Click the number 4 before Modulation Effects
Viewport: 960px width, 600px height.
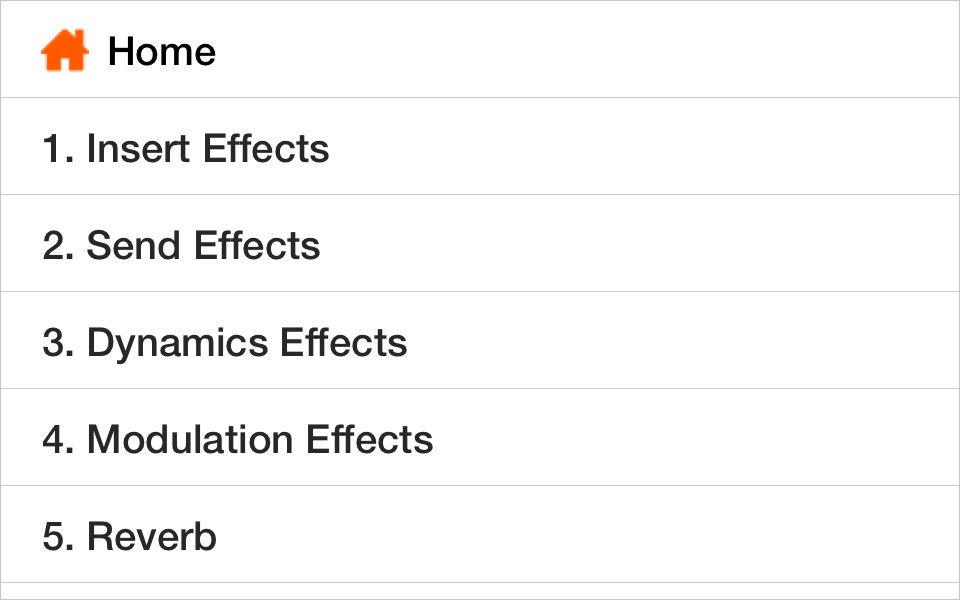coord(53,439)
